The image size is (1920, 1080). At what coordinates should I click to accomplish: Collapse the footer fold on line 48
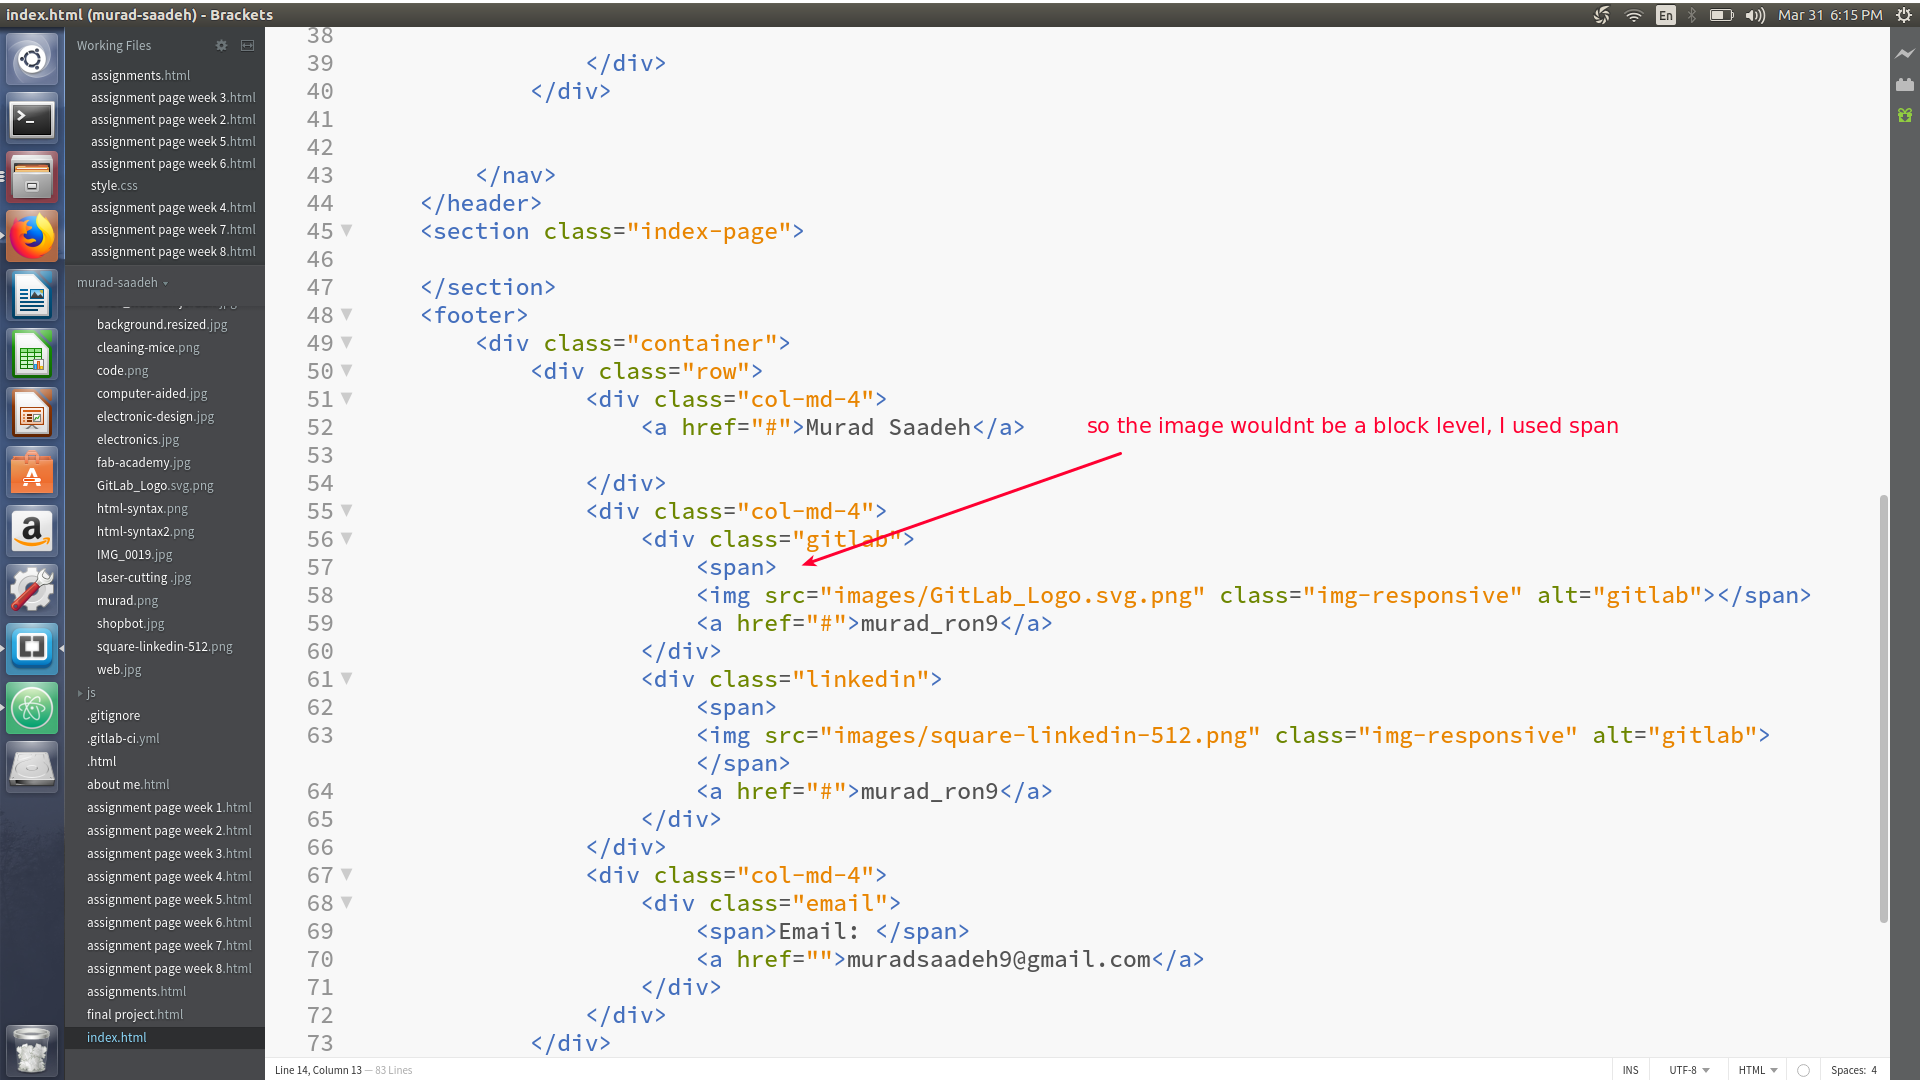[x=347, y=314]
